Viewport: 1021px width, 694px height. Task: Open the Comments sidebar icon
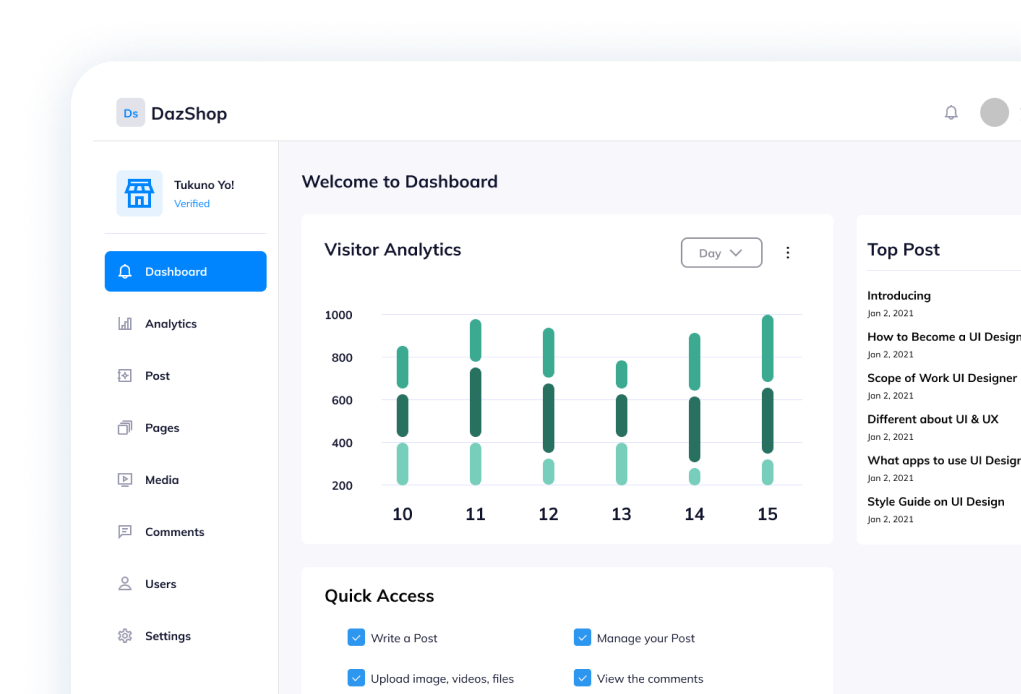(125, 532)
